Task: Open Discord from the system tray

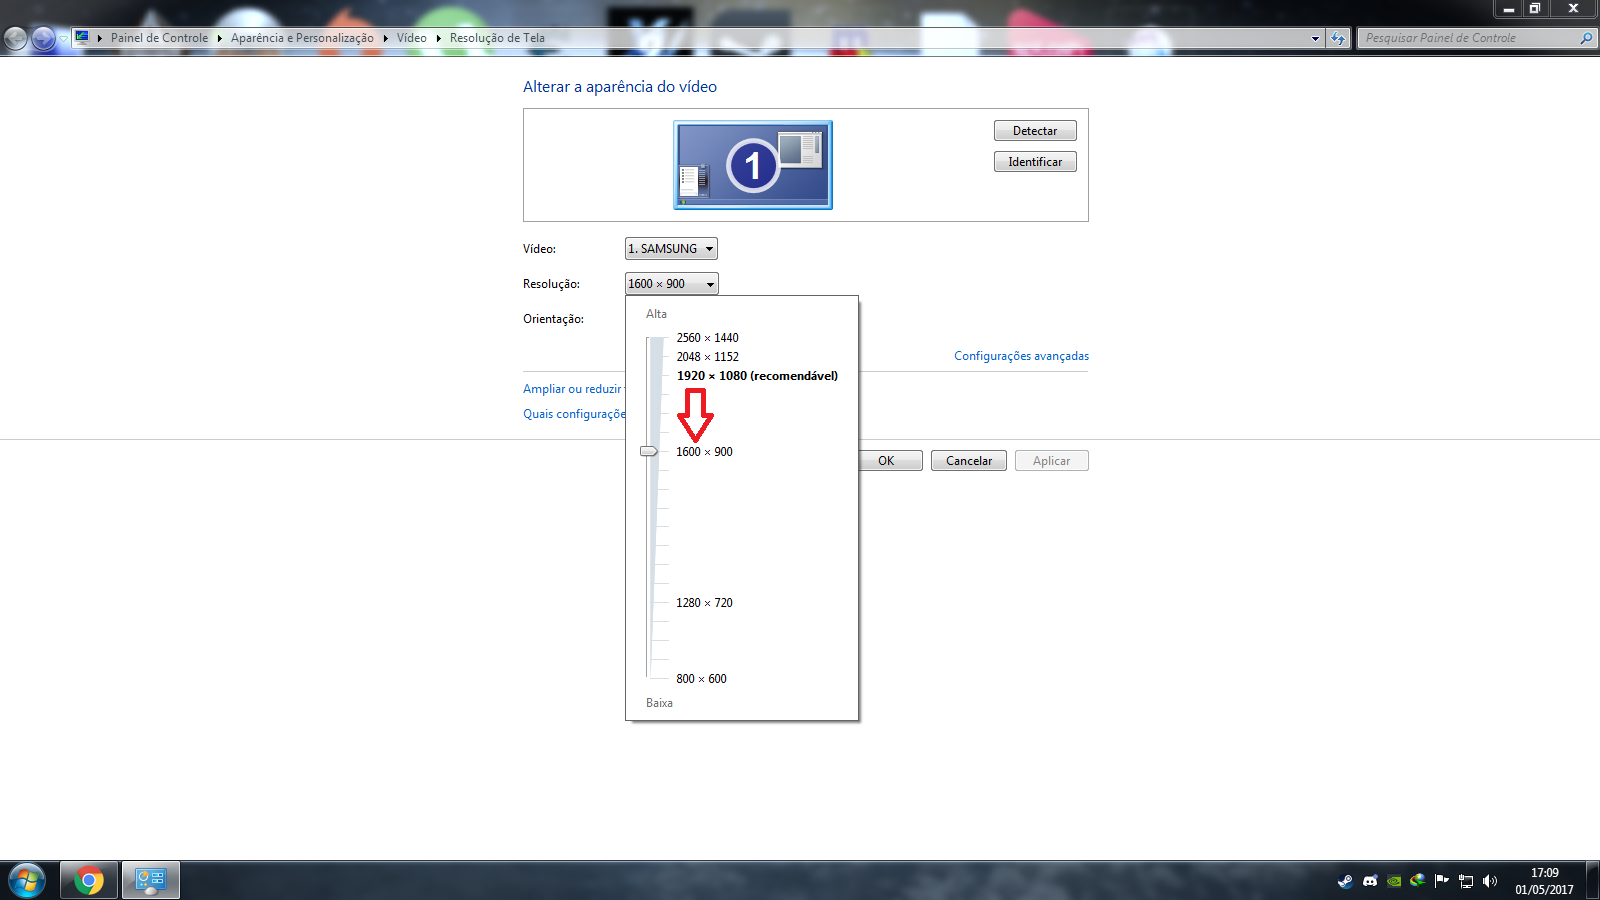Action: 1370,881
